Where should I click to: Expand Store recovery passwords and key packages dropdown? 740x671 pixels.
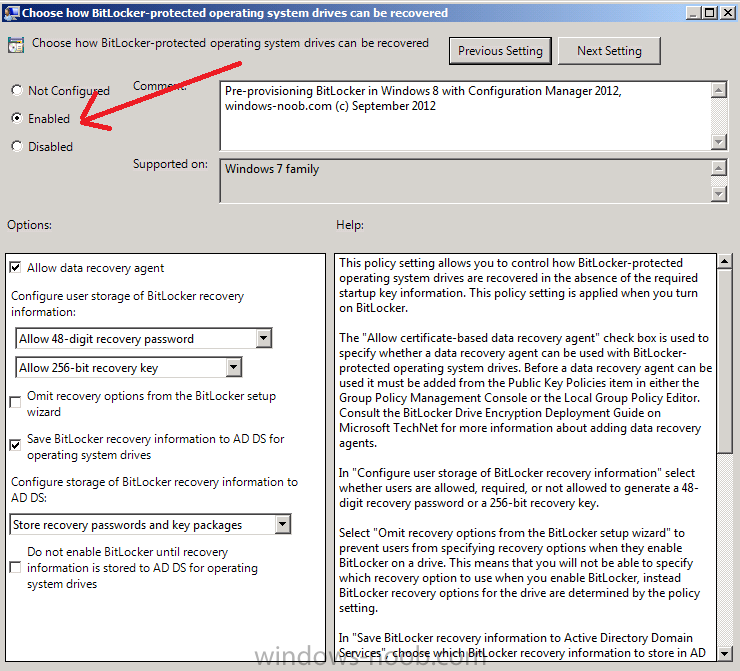click(283, 524)
